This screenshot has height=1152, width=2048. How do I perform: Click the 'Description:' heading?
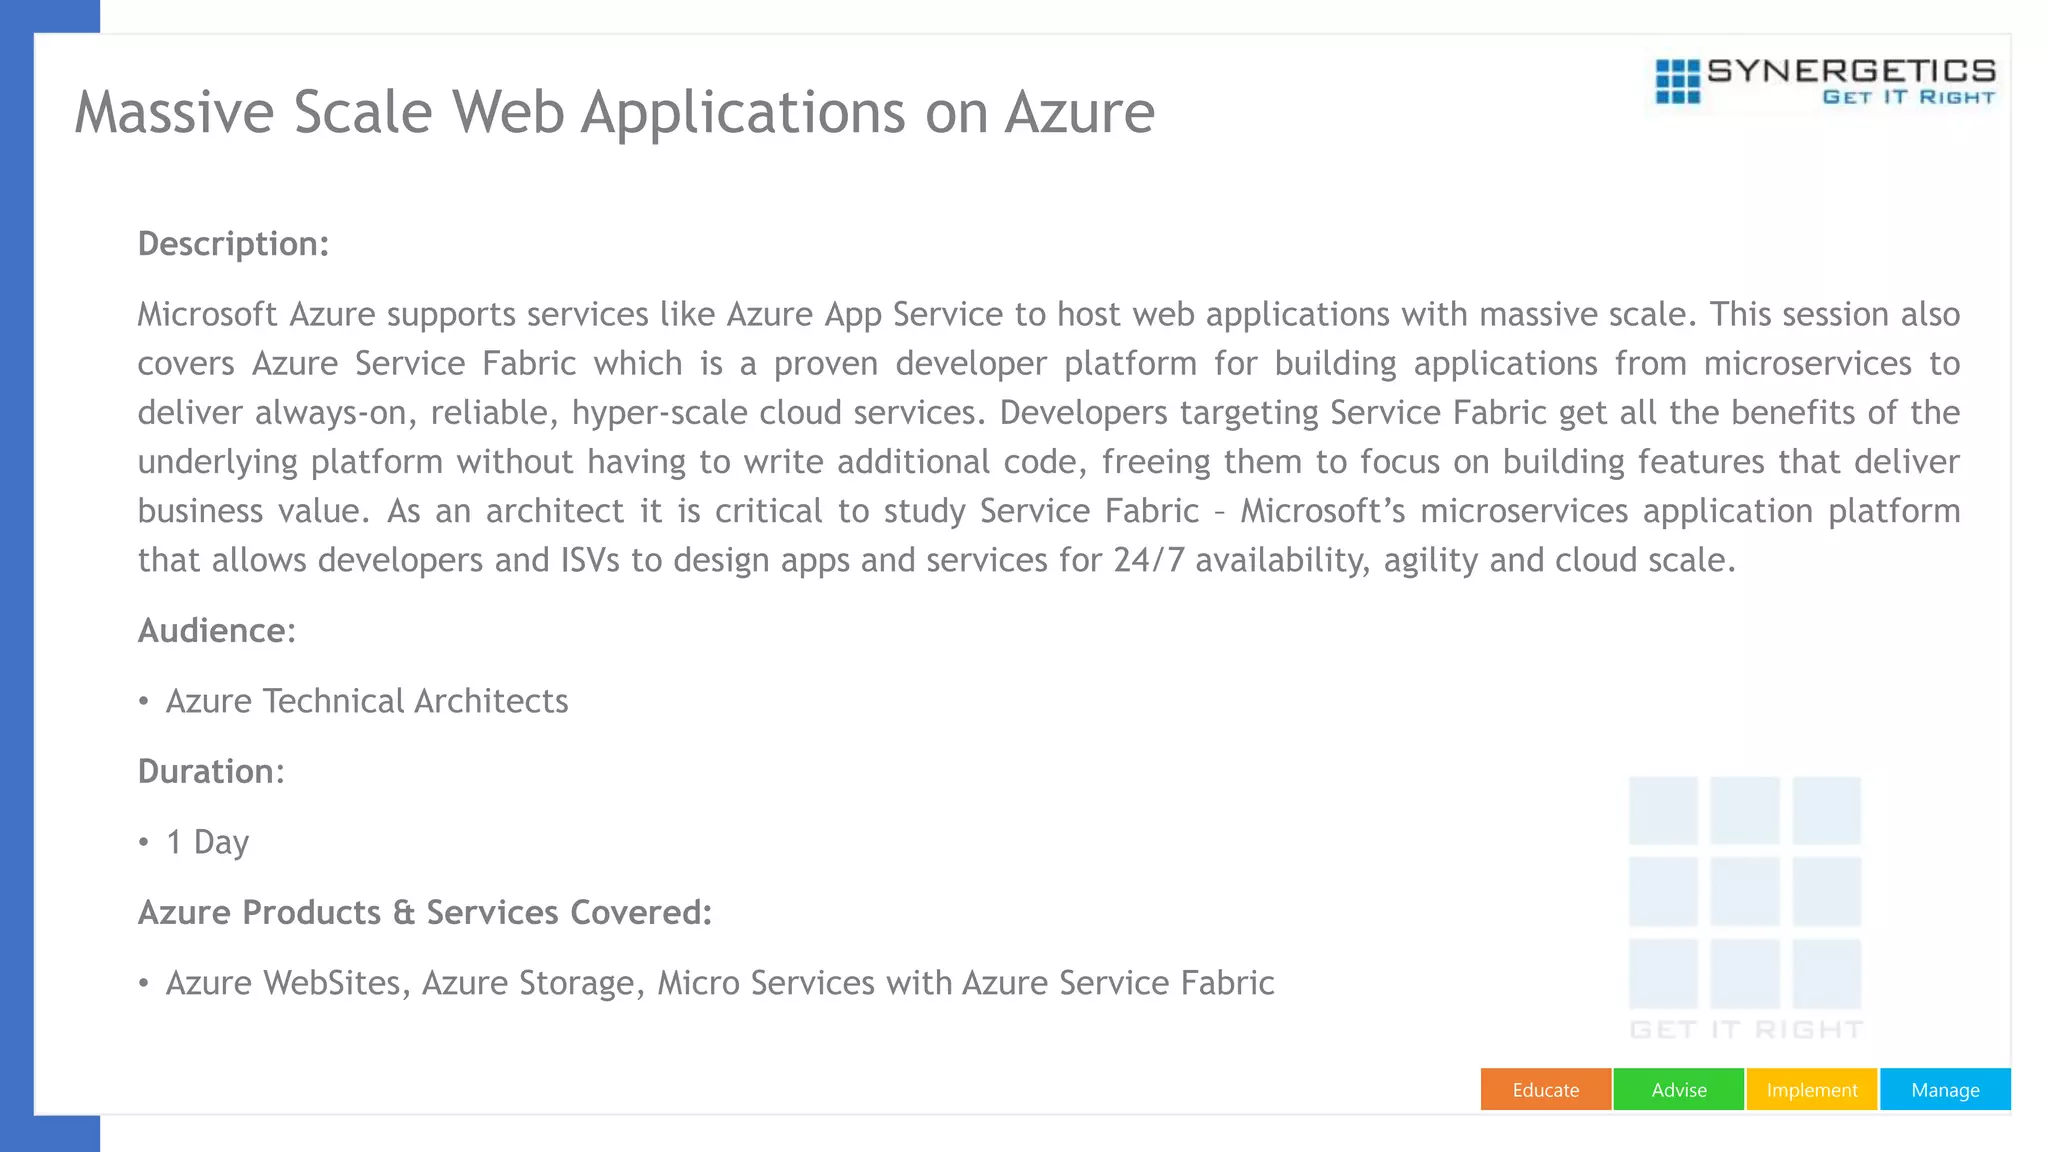point(233,244)
